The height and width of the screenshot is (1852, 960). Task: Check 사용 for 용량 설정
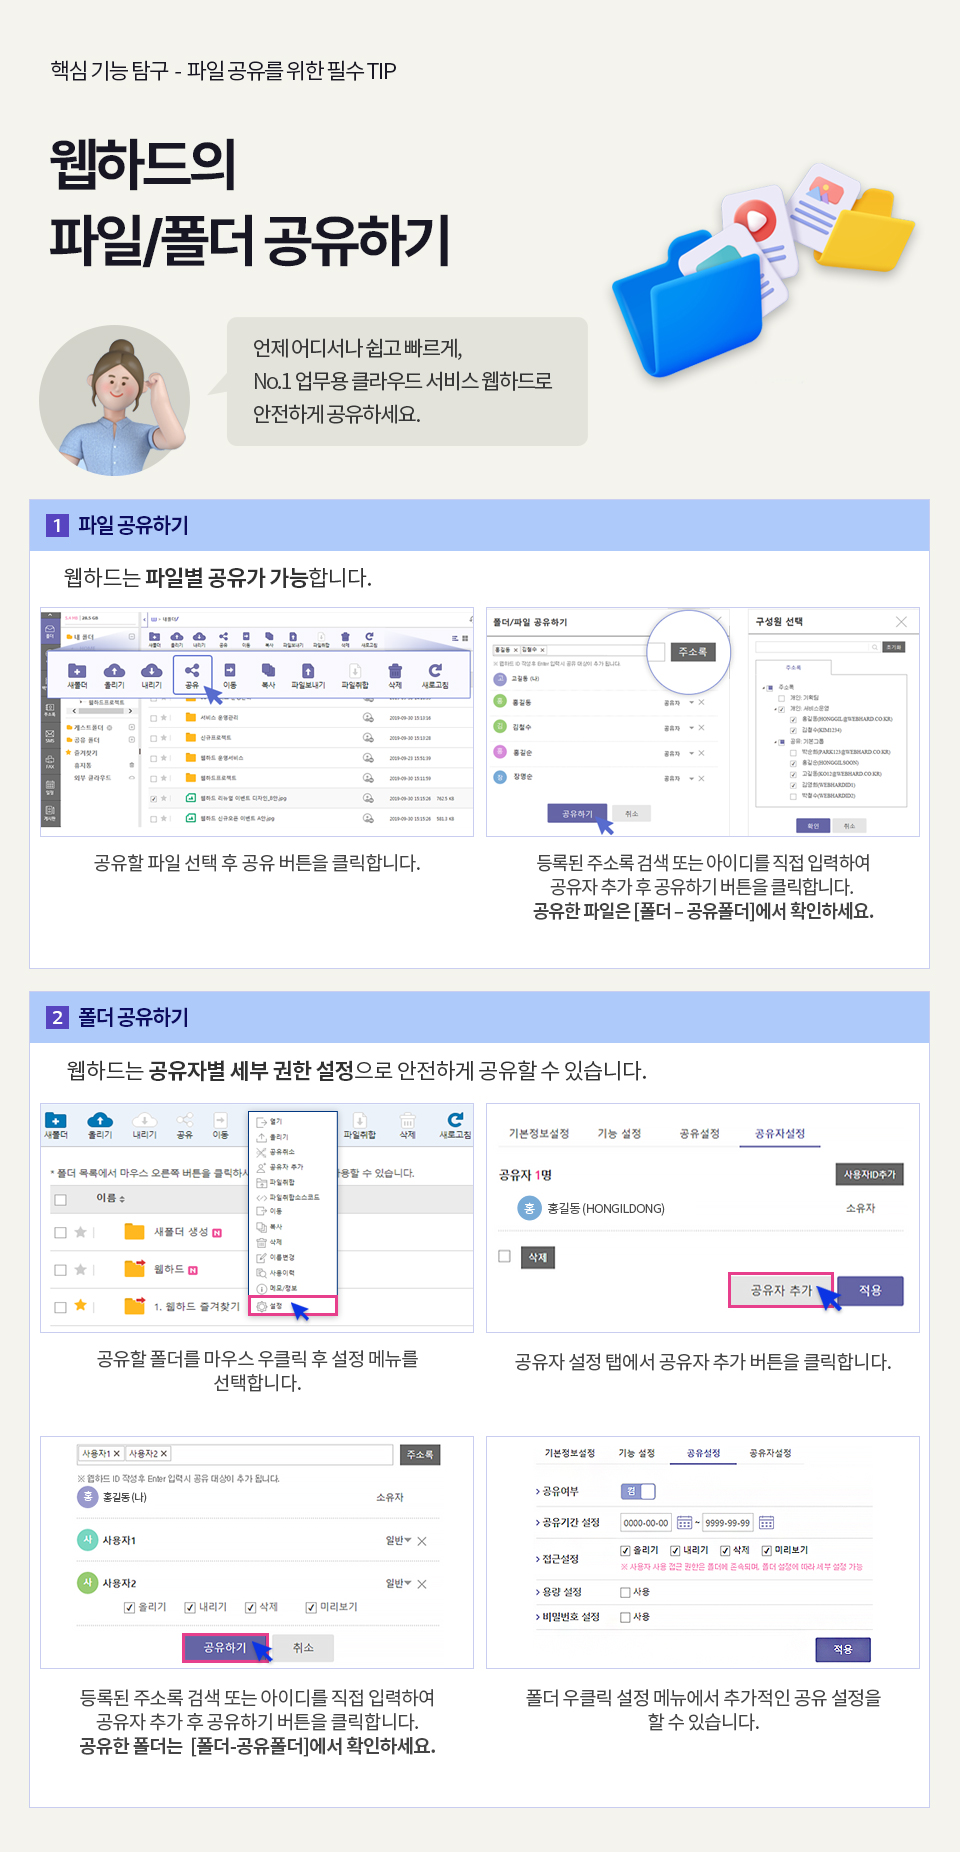(626, 1592)
